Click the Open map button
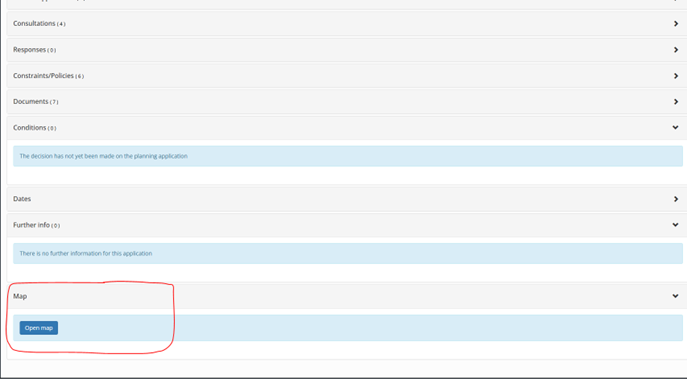The height and width of the screenshot is (379, 687). (x=39, y=328)
